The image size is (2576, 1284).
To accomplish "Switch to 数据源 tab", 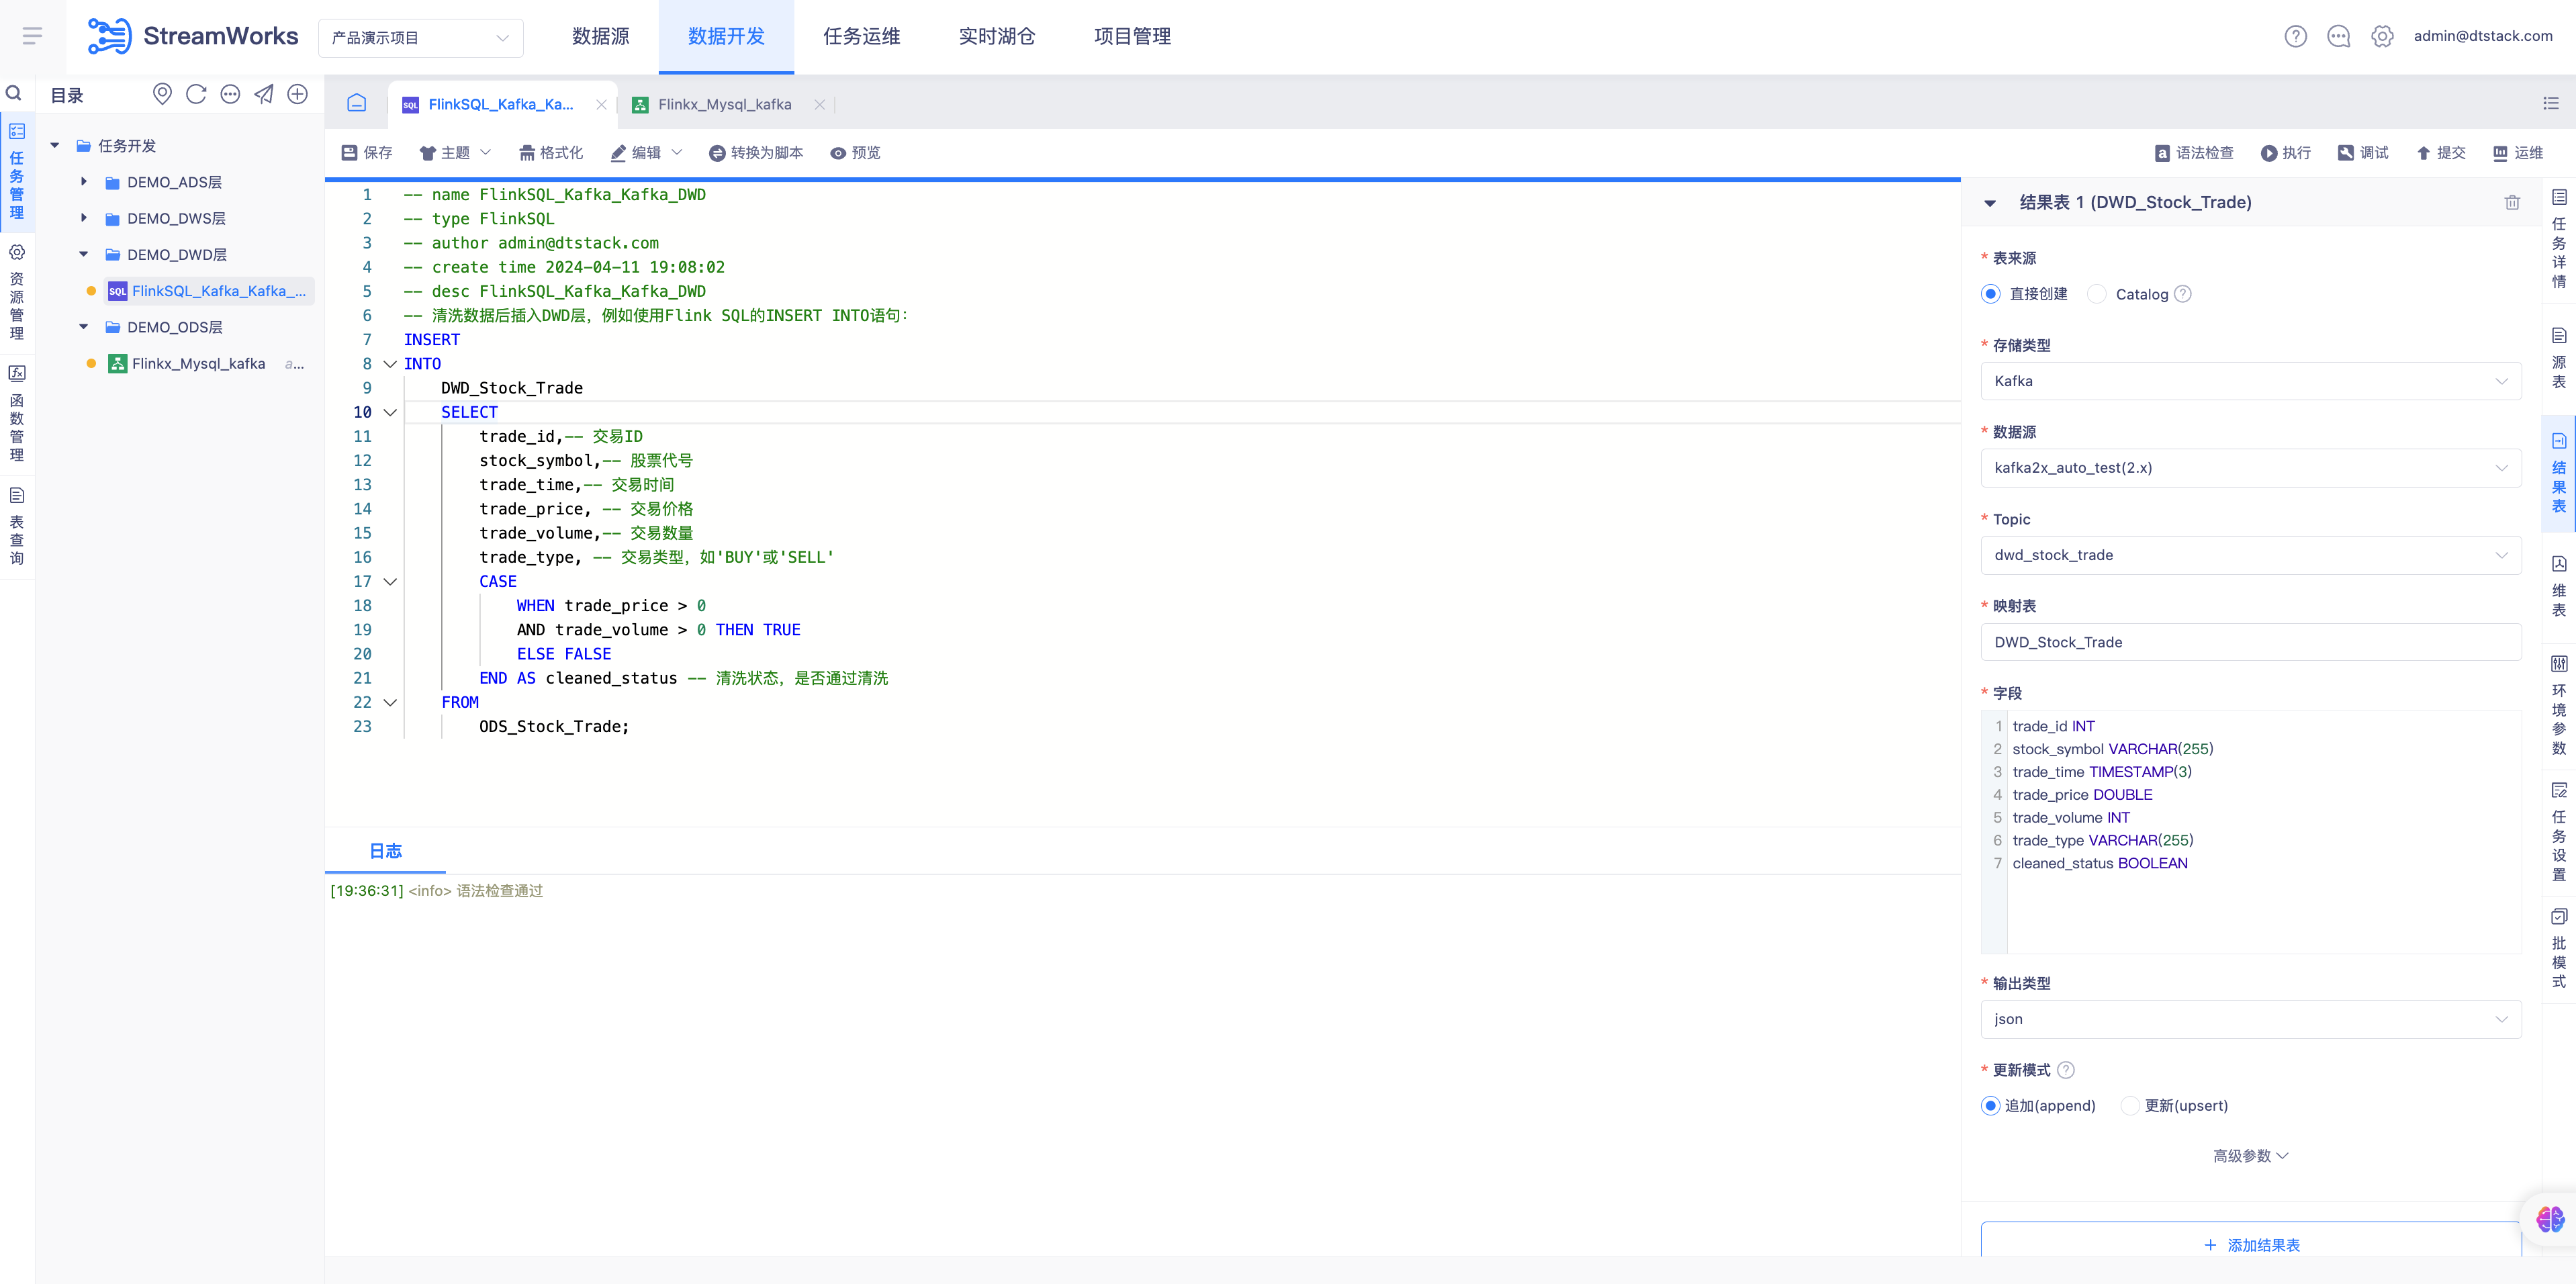I will (600, 36).
